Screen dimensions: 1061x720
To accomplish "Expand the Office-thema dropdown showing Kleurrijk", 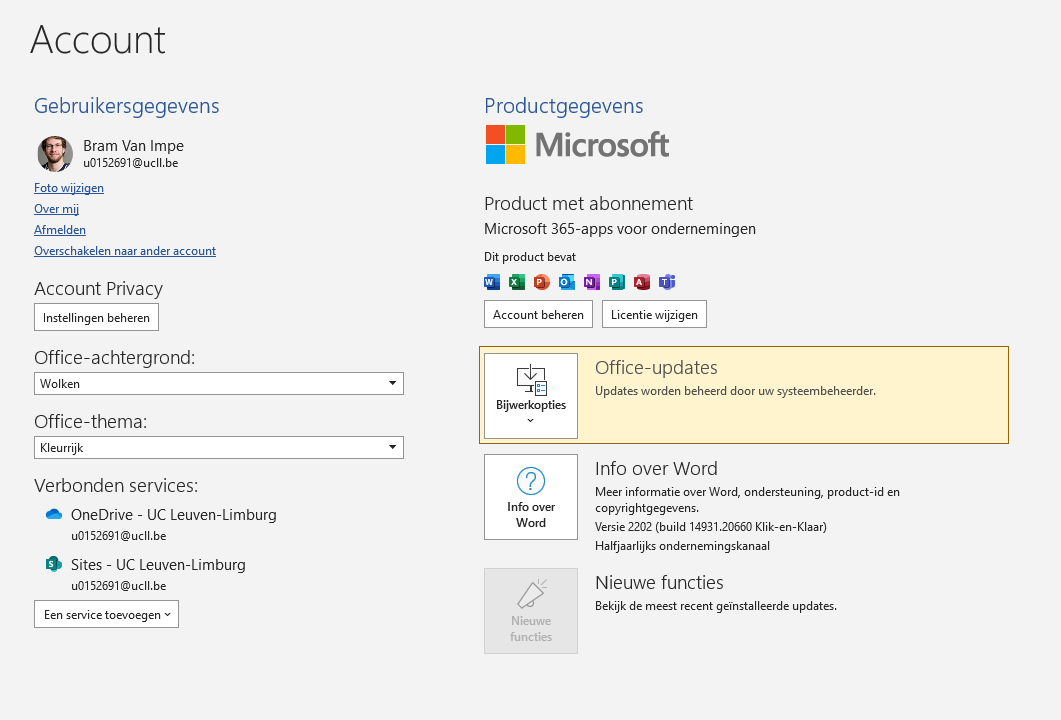I will click(219, 448).
